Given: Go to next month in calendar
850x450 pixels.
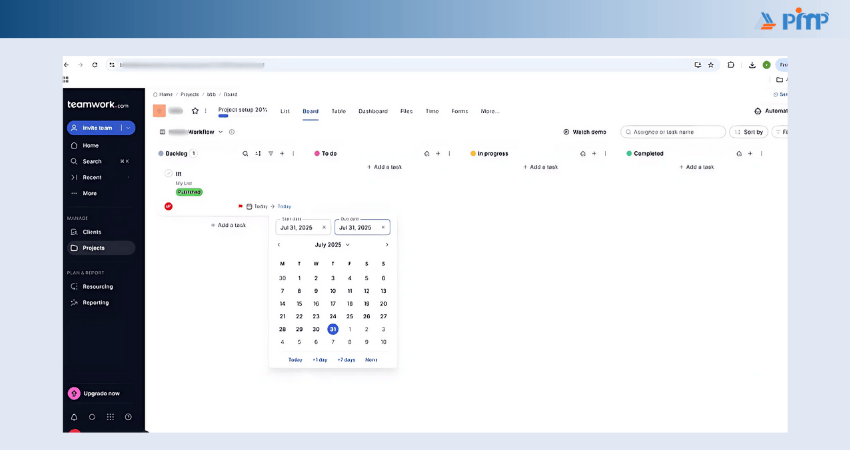Looking at the screenshot, I should 387,245.
